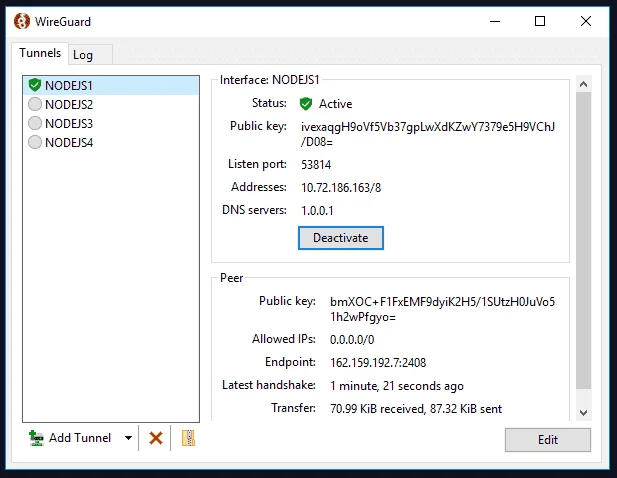Click the DNS server value 1.0.0.1

point(317,211)
